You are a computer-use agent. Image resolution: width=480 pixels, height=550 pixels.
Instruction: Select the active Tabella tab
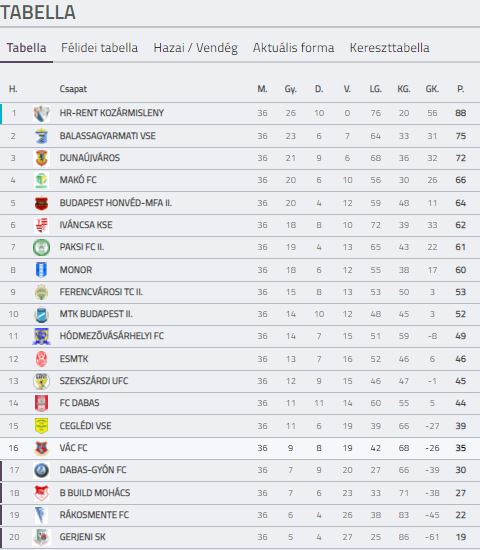click(x=26, y=48)
